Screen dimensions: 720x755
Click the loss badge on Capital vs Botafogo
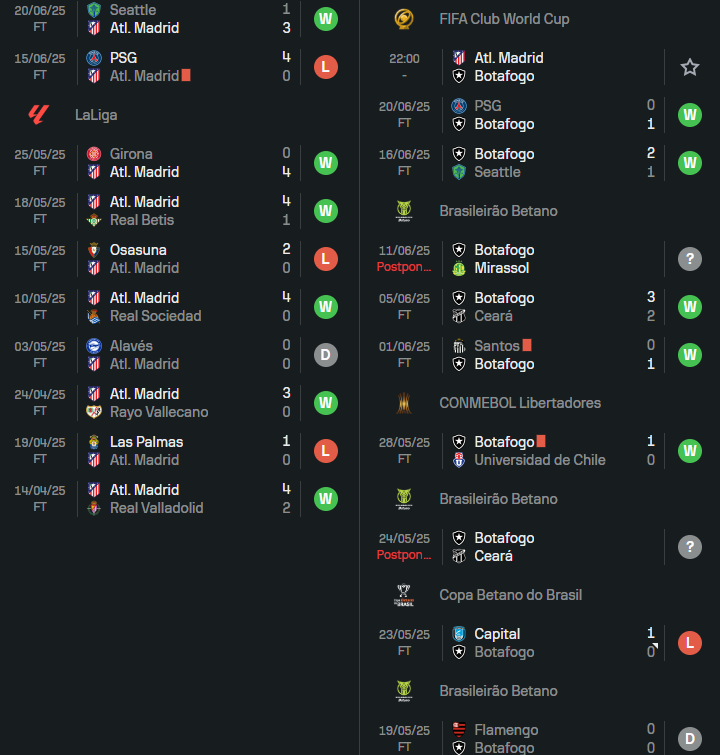(690, 643)
